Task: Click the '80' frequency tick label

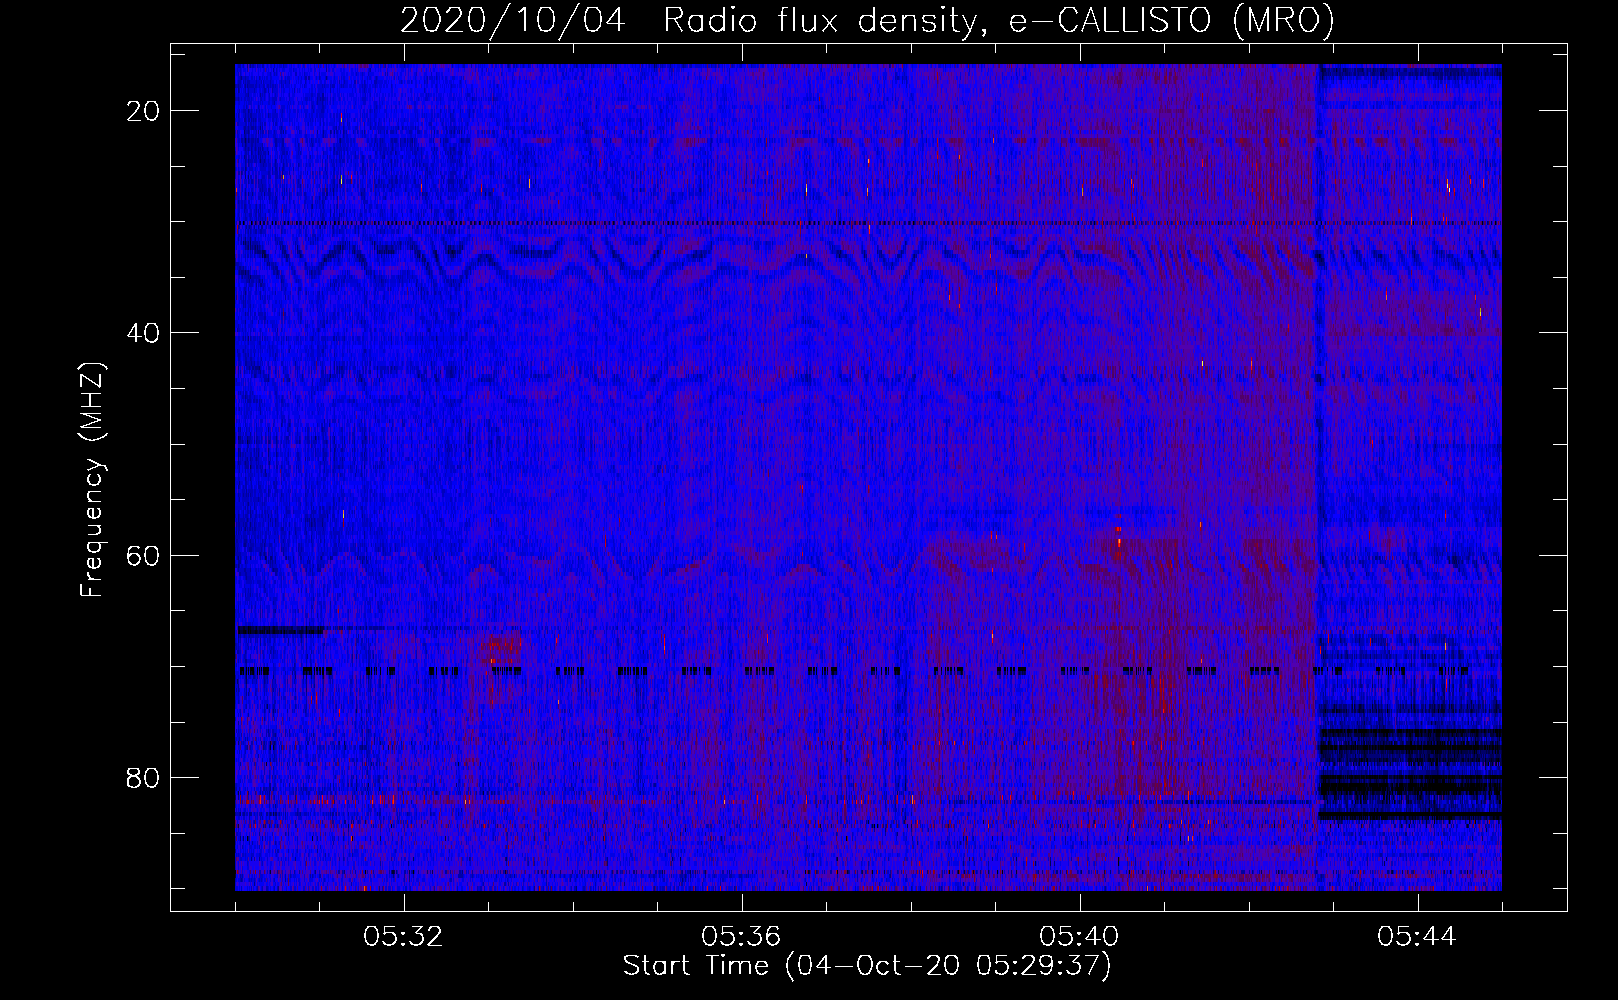Action: click(x=144, y=777)
